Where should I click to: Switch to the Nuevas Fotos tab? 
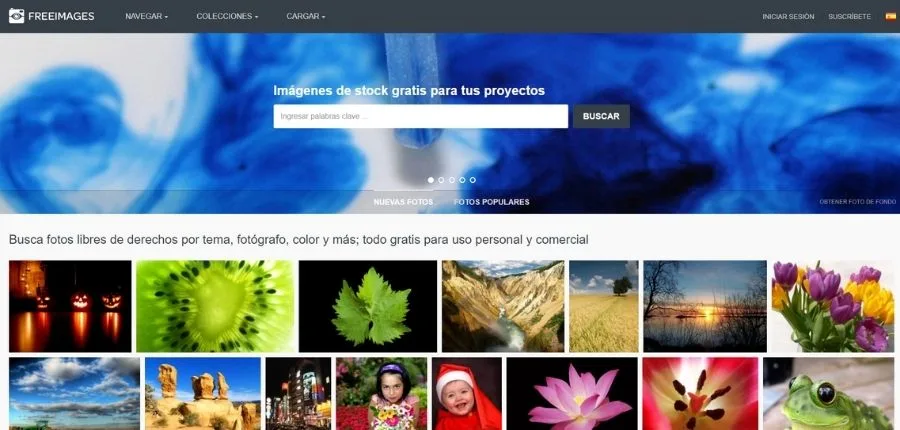tap(403, 202)
